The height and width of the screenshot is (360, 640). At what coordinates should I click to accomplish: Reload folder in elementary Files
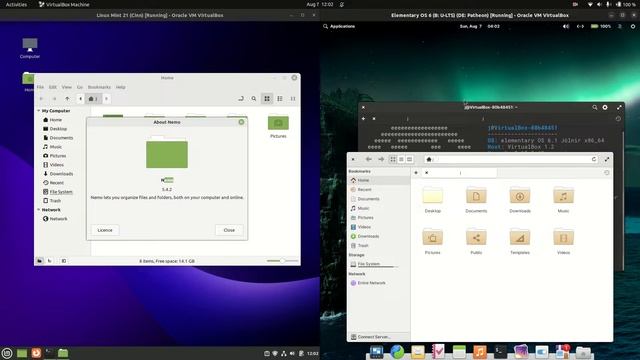point(594,159)
